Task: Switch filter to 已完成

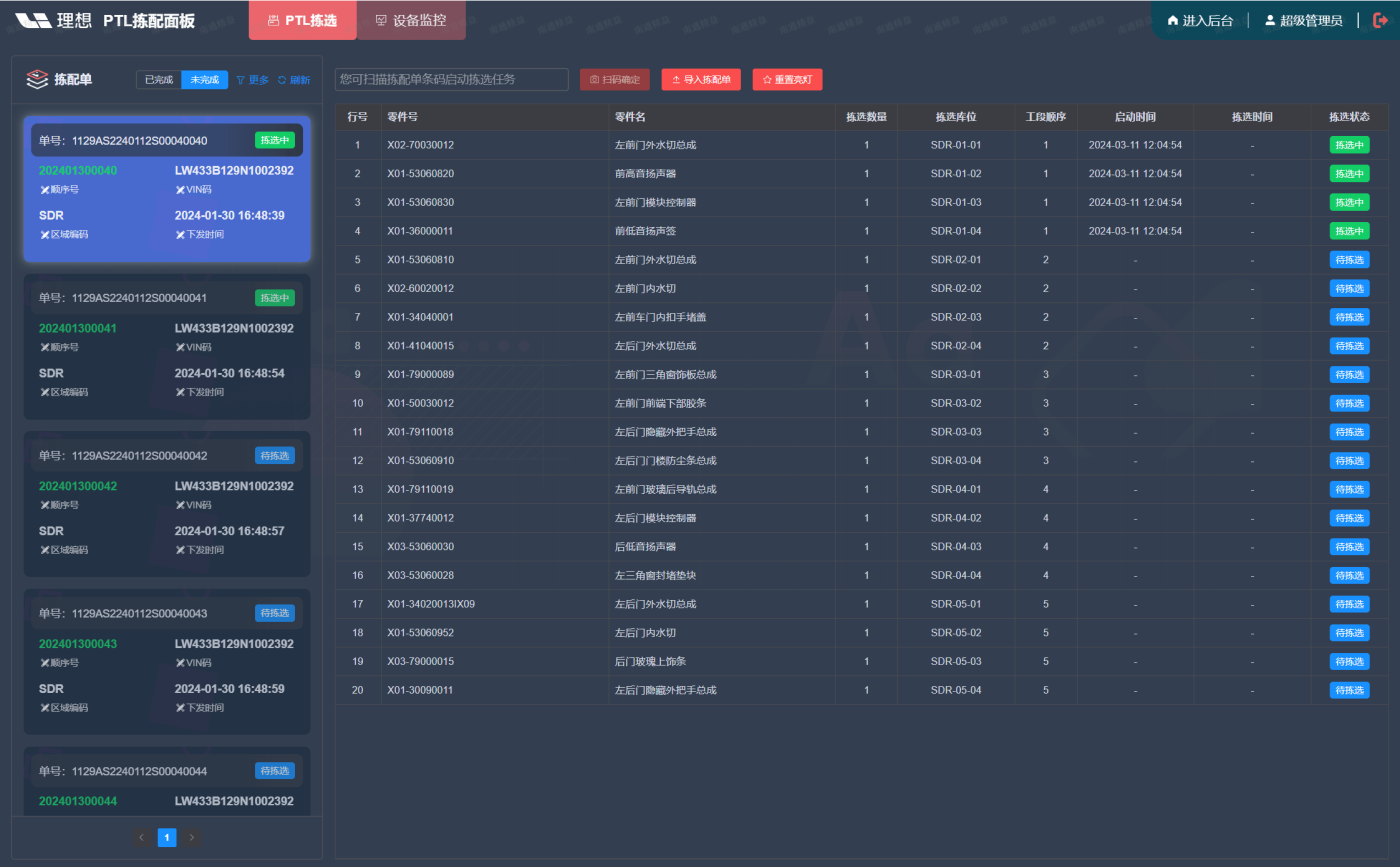Action: point(159,80)
